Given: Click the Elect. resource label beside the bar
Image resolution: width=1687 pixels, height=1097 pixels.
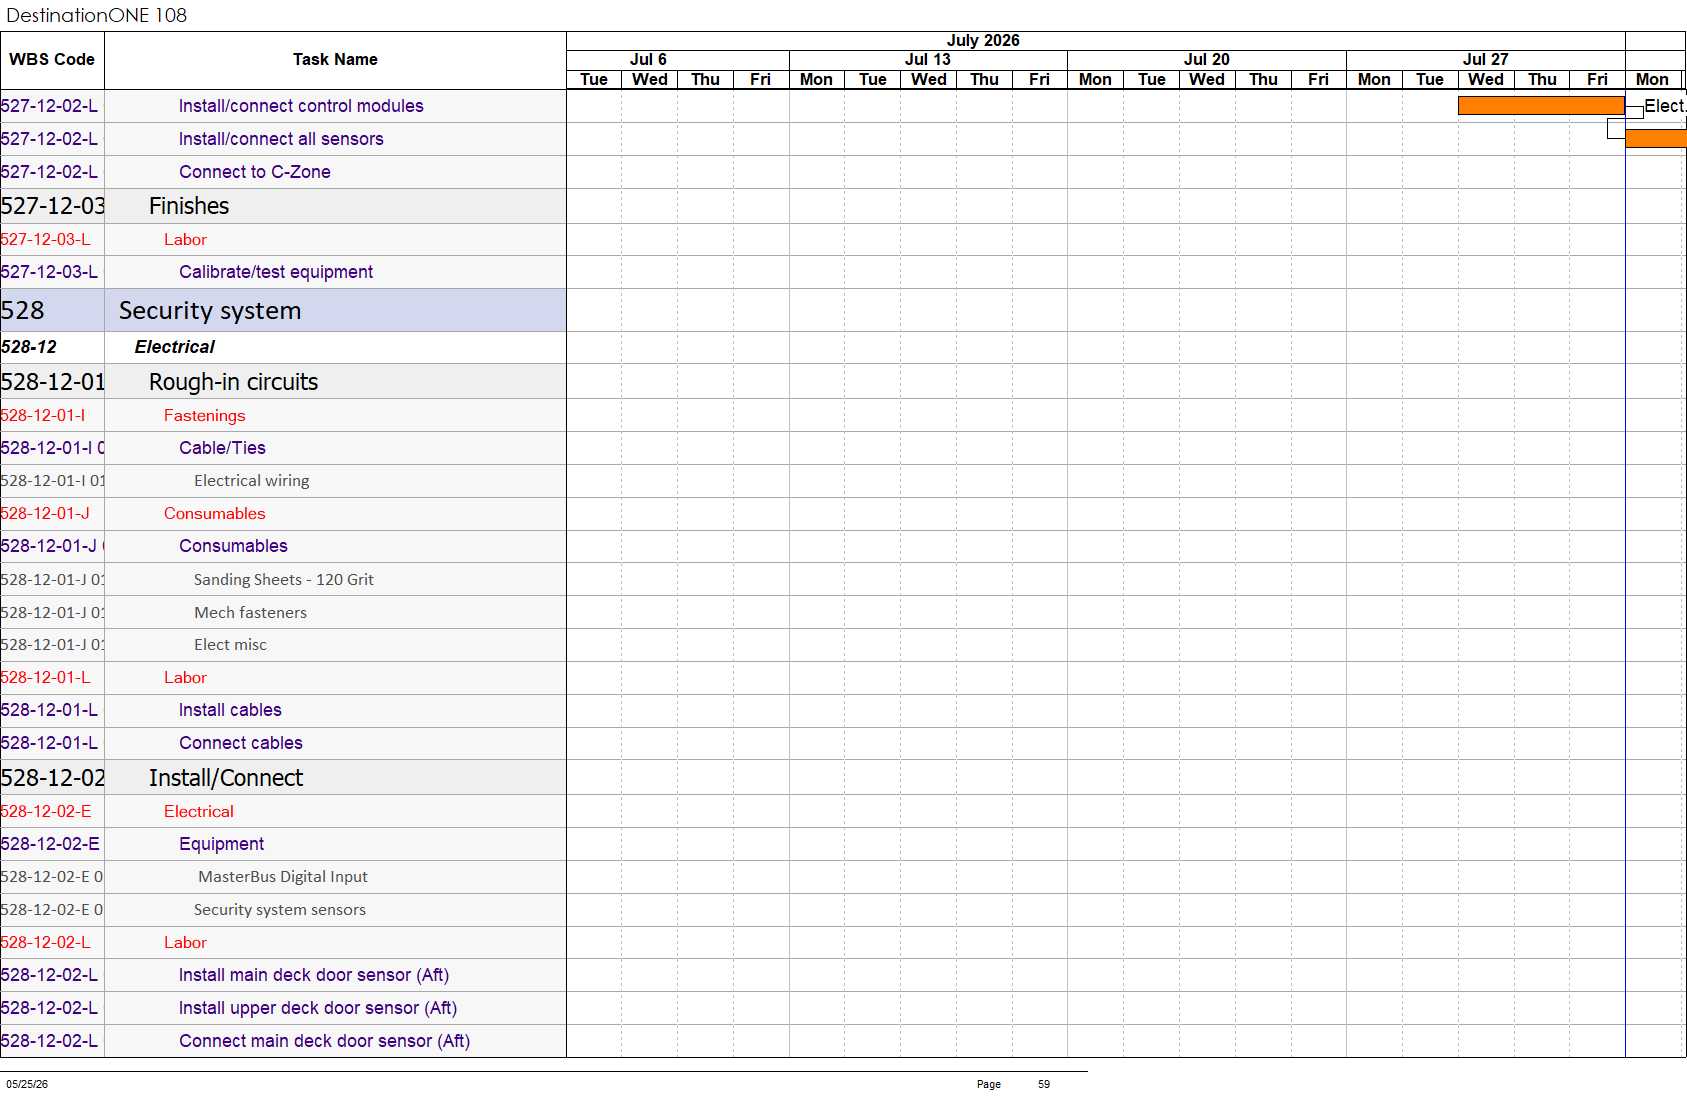Looking at the screenshot, I should coord(1665,106).
